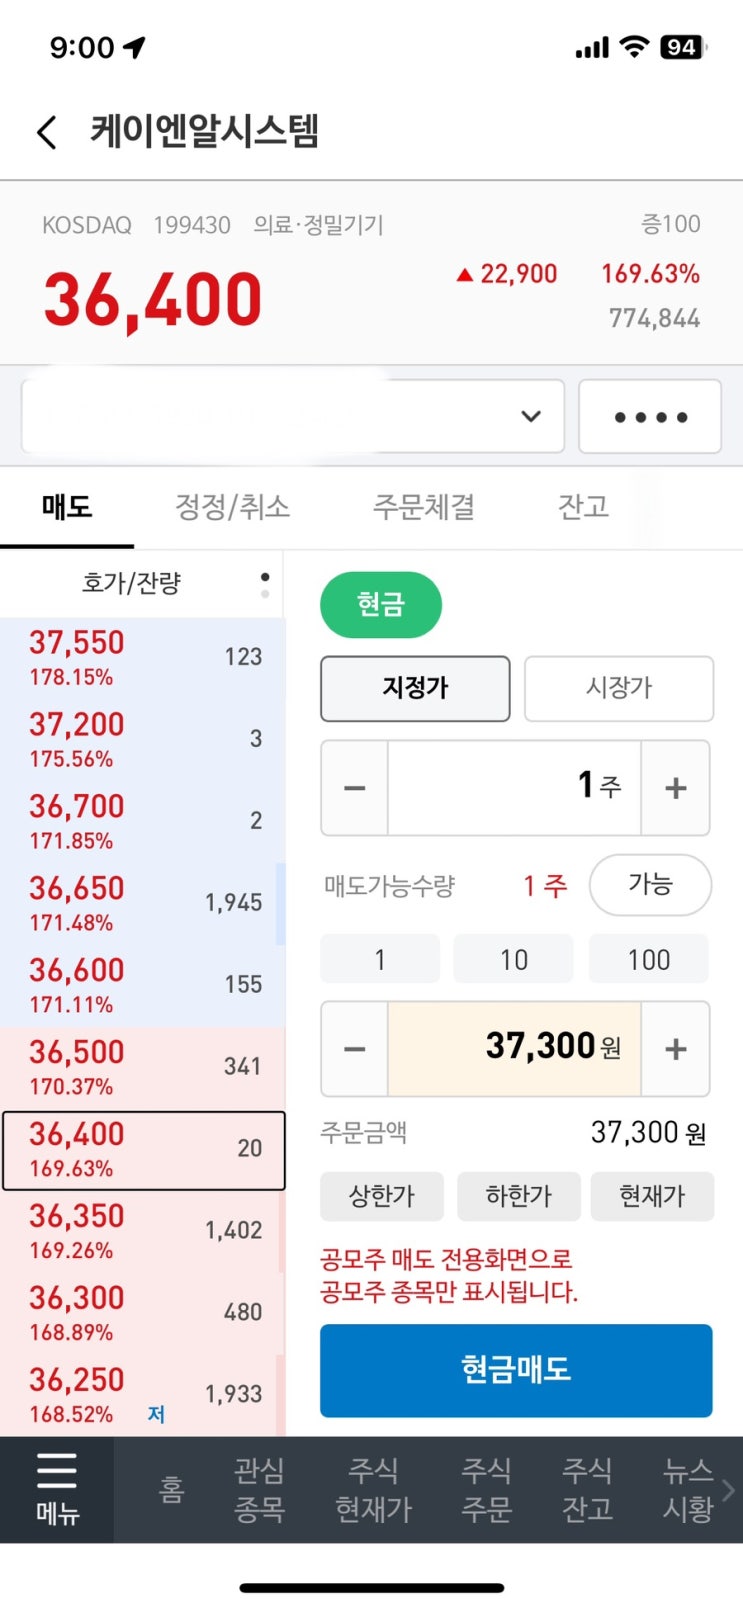Go to 주식잔고 in the bottom navigation
This screenshot has height=1608, width=743.
[x=586, y=1489]
